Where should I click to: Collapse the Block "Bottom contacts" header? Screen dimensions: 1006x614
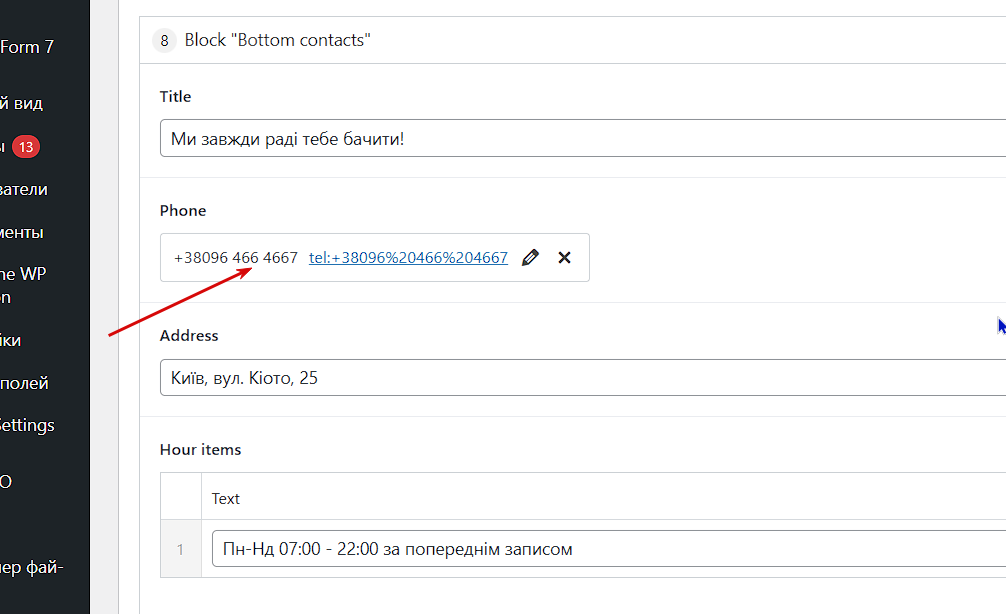point(278,41)
